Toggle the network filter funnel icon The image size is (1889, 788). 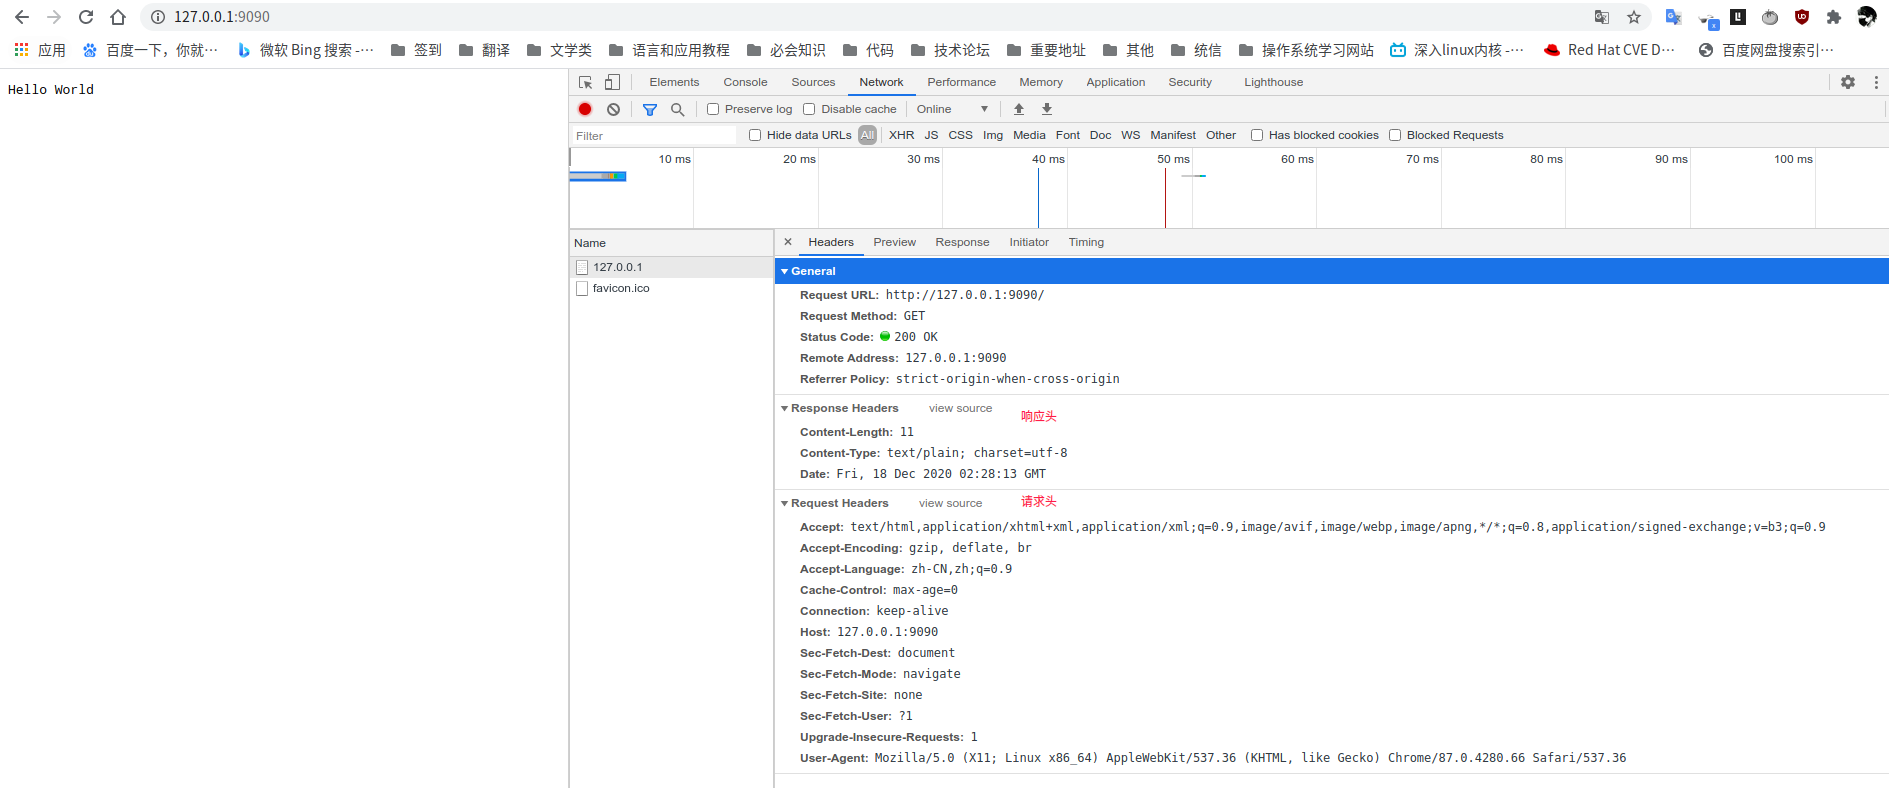(650, 109)
